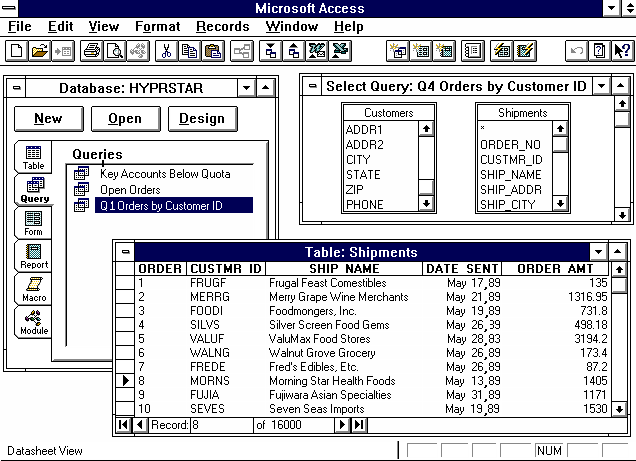Screen dimensions: 636x461
Task: Go to last record in Shipments table
Action: point(359,425)
